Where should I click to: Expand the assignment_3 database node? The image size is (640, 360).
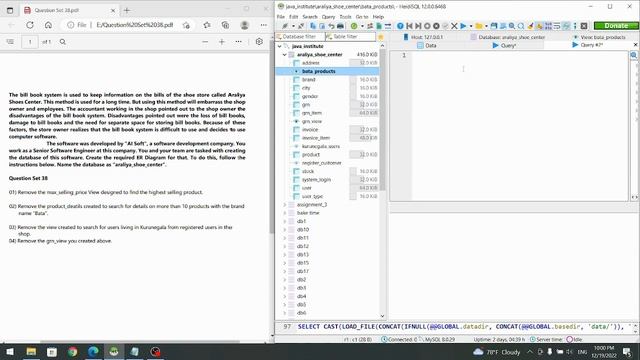point(284,204)
